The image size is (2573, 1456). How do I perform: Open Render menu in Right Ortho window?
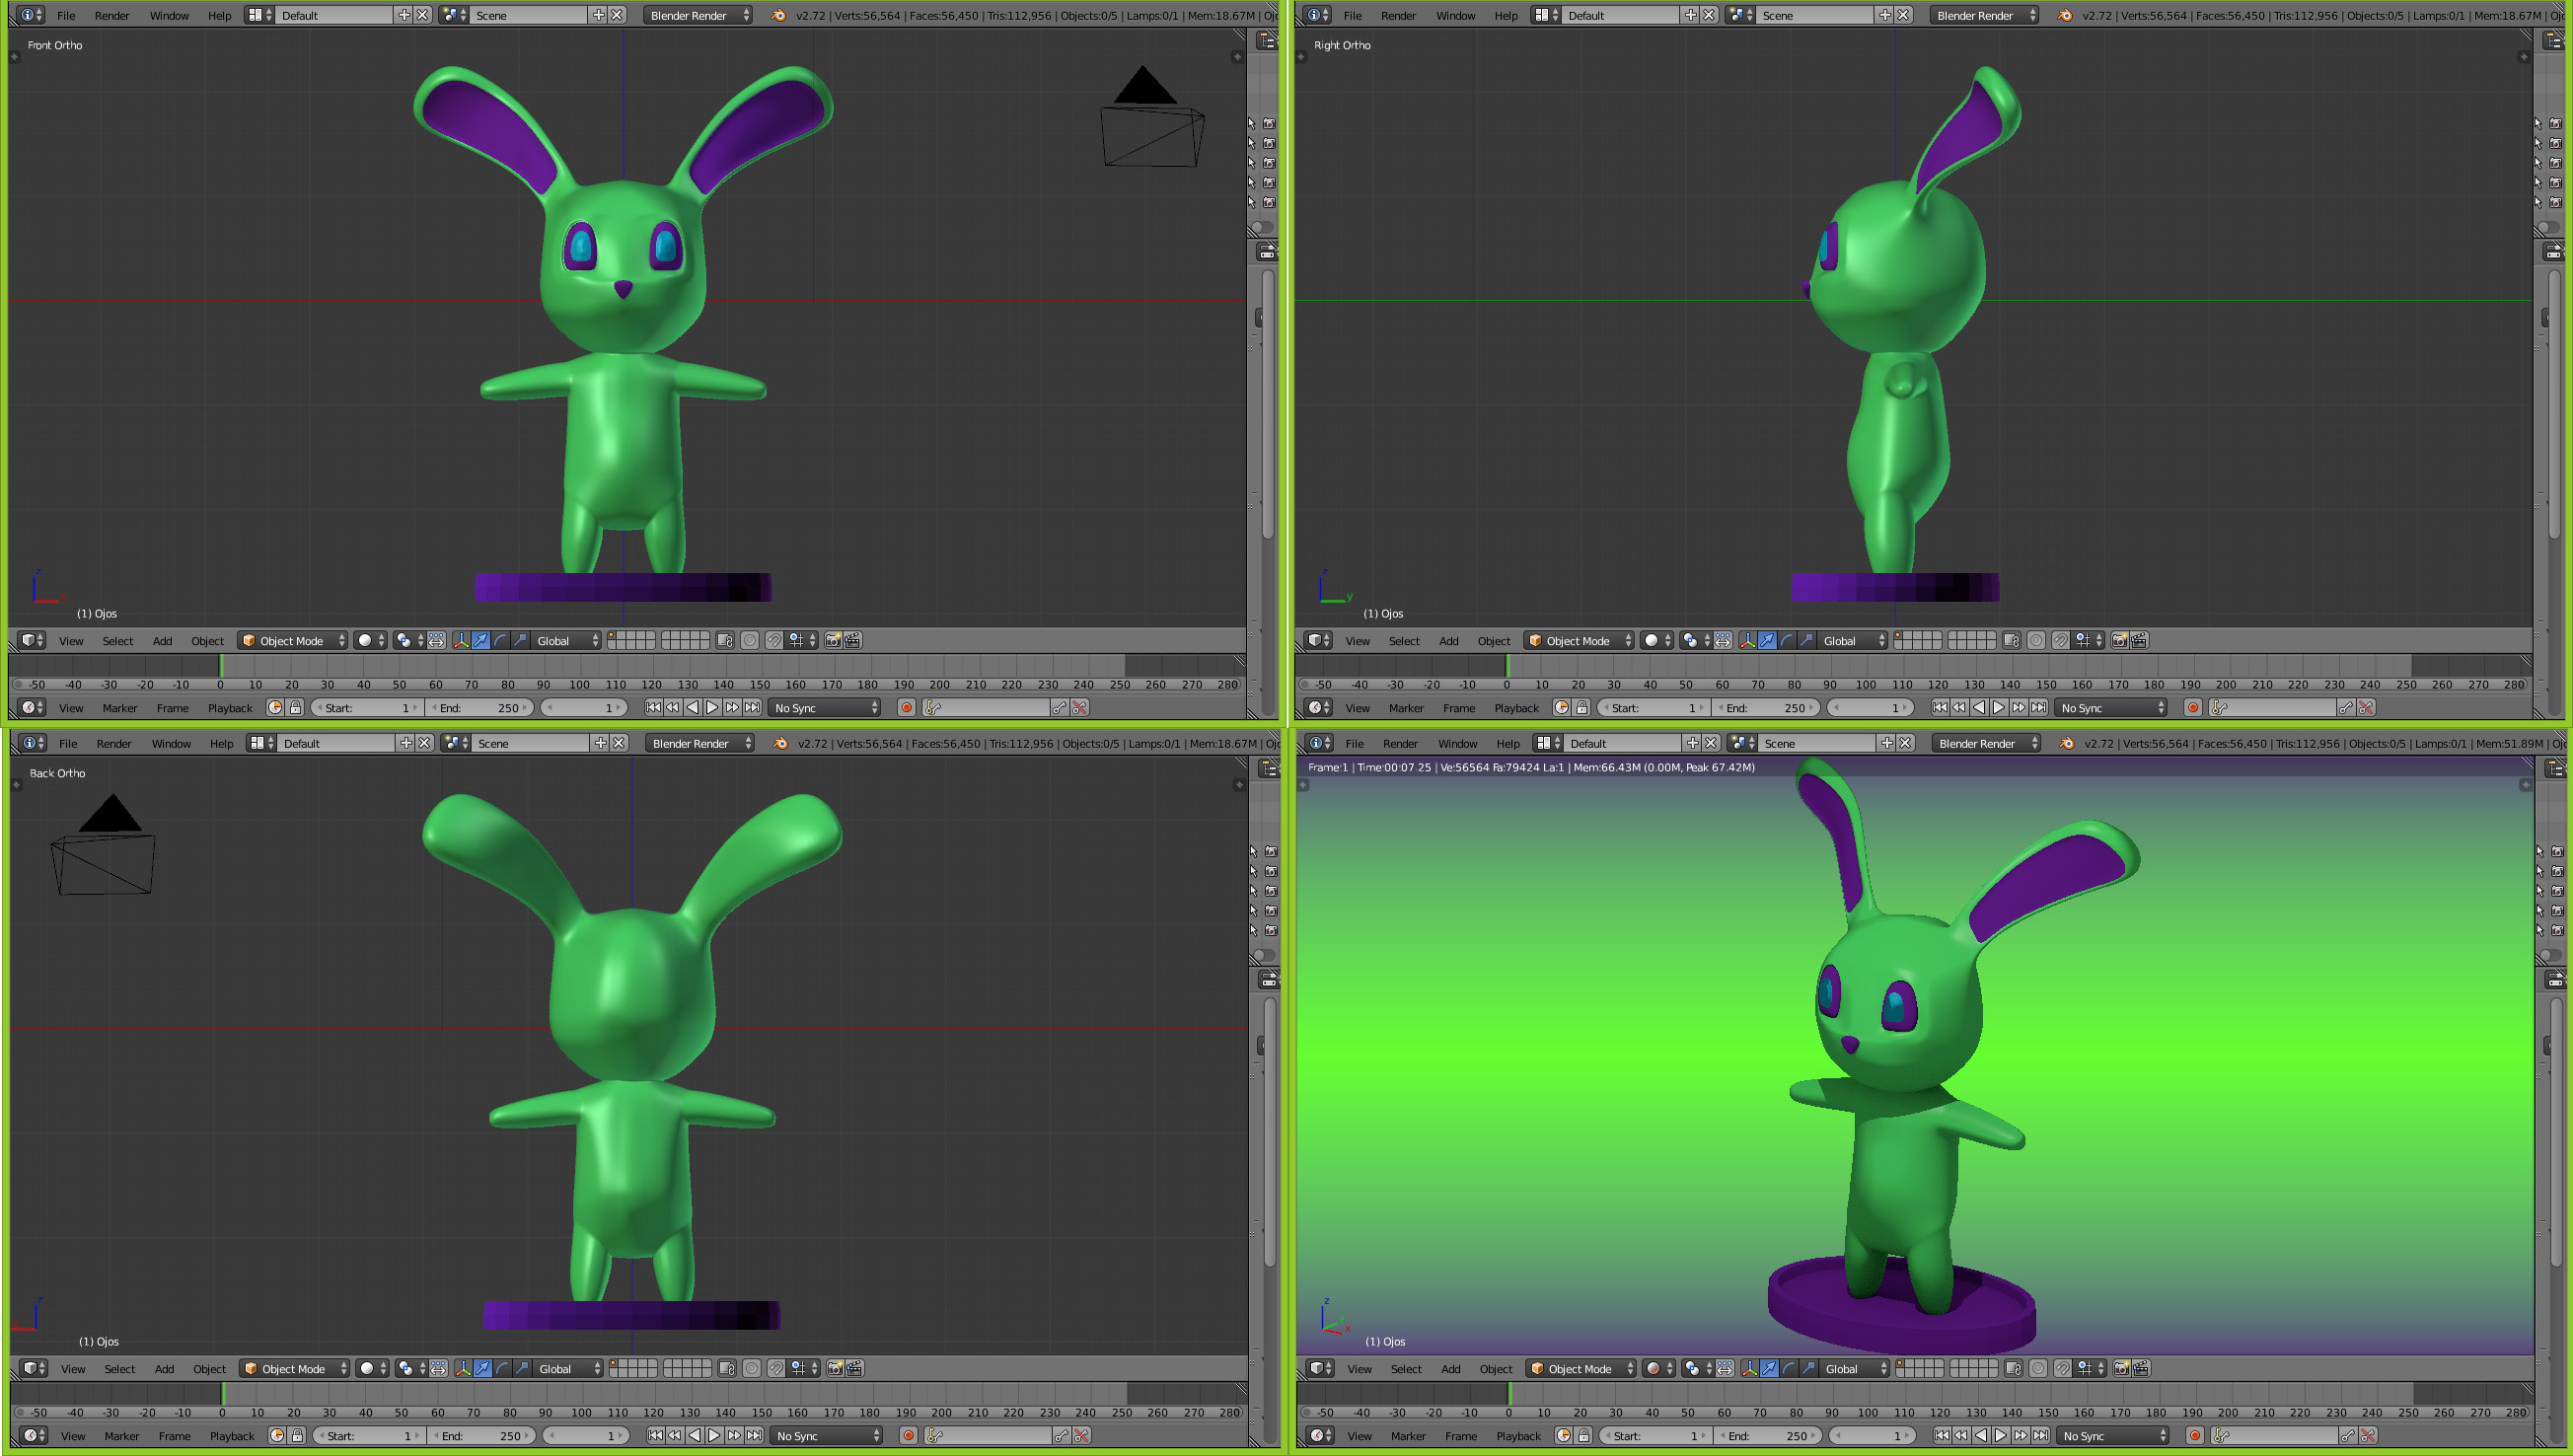tap(1398, 15)
